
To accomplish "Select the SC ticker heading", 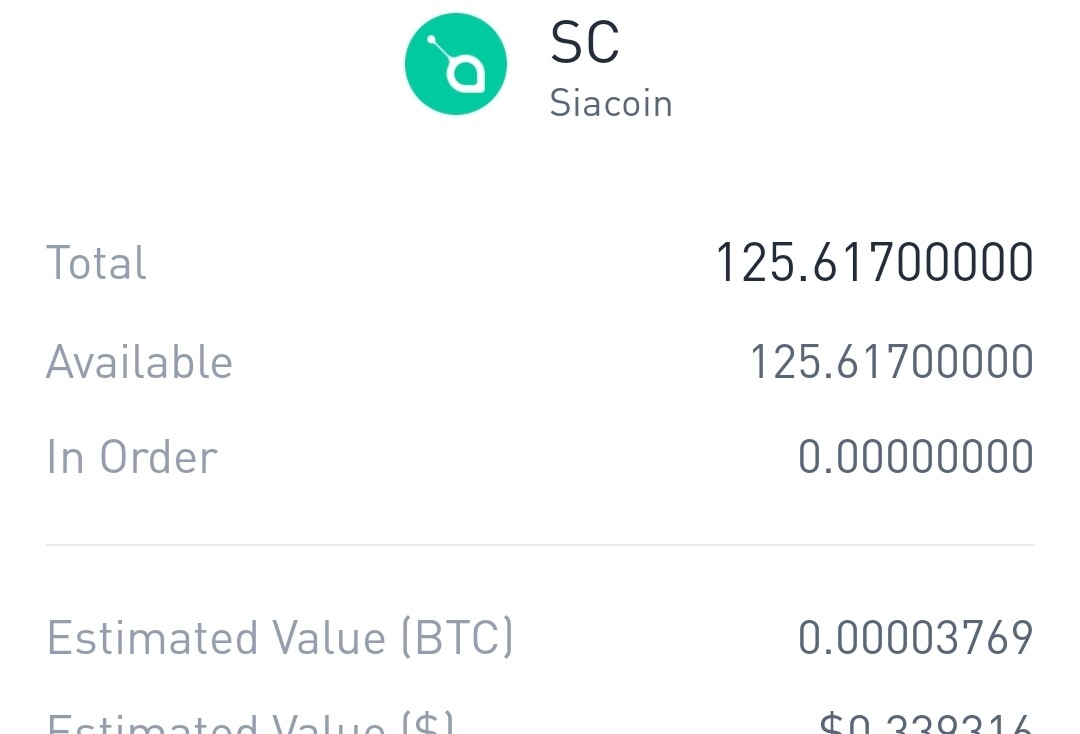I will coord(585,43).
